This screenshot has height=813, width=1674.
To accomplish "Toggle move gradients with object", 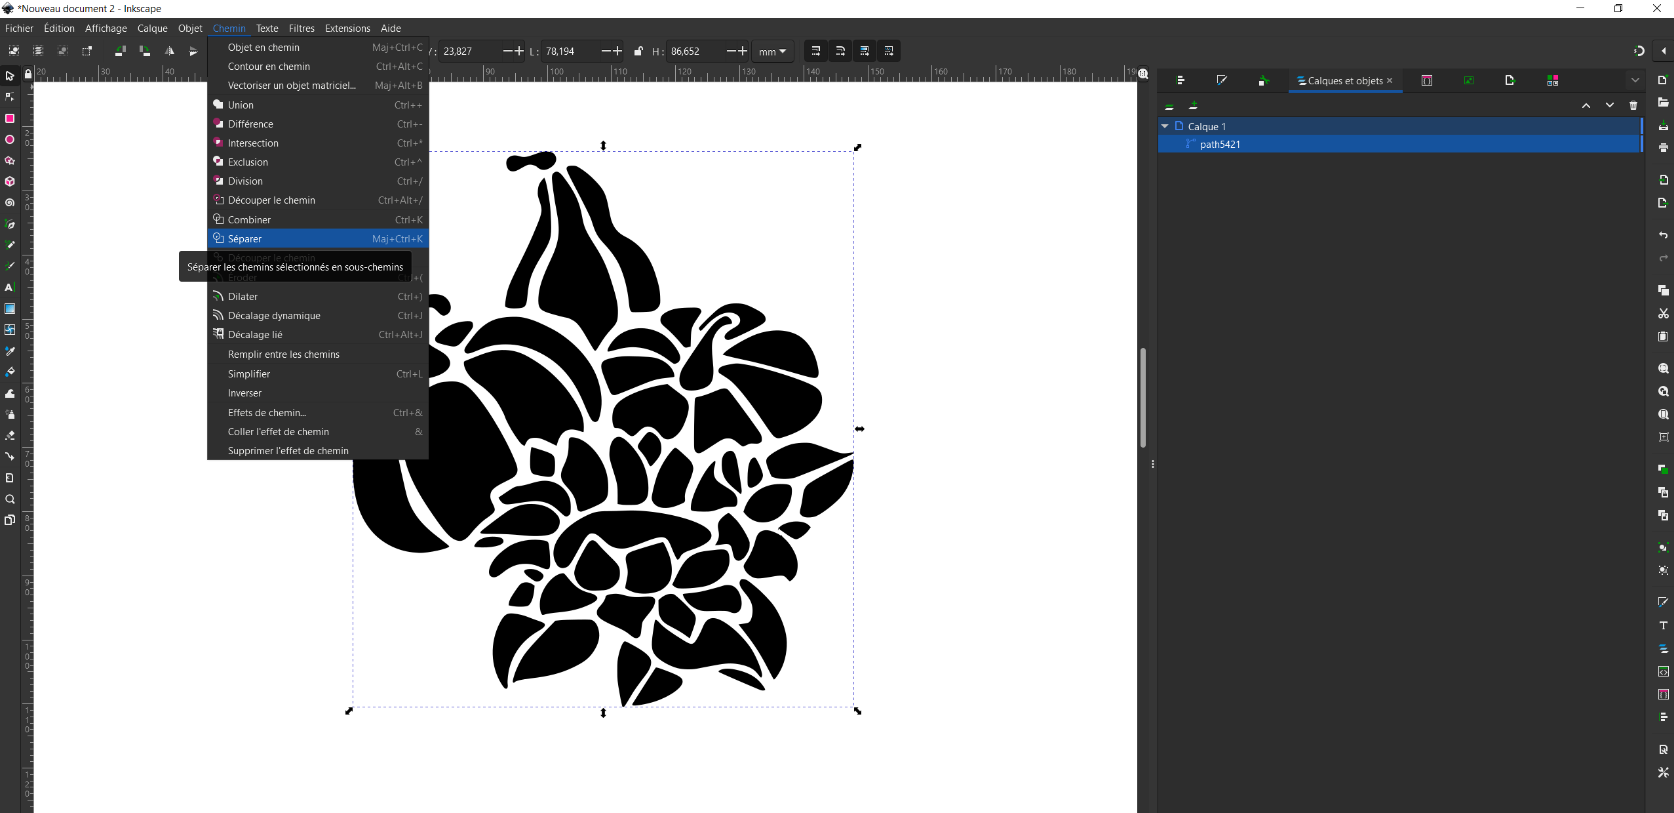I will [x=865, y=51].
